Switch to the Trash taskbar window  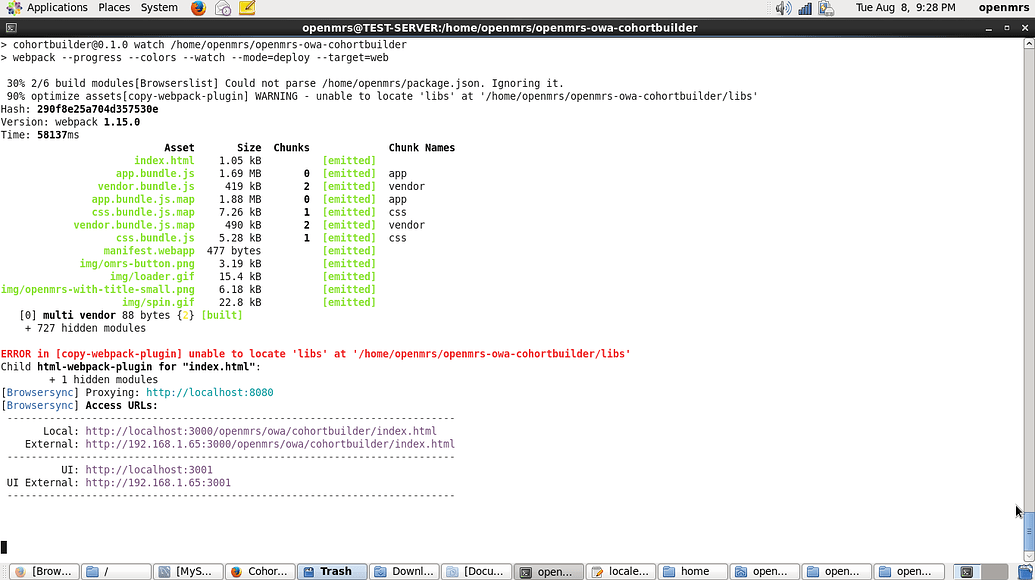[x=332, y=571]
